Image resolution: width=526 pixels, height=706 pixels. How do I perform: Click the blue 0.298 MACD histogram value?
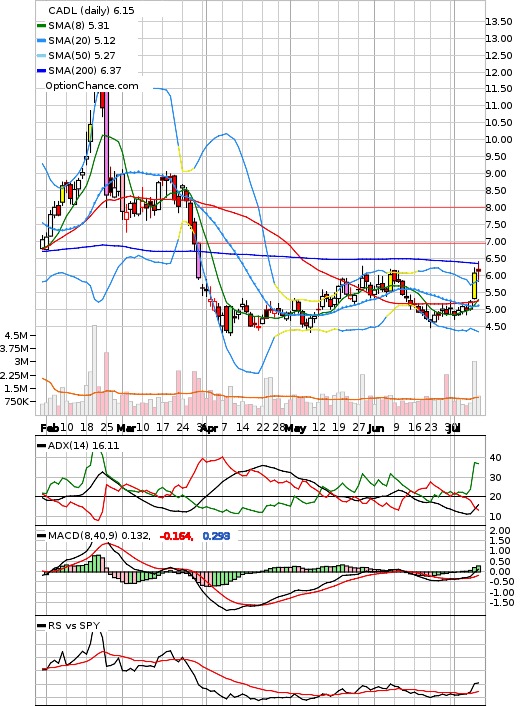(x=216, y=536)
